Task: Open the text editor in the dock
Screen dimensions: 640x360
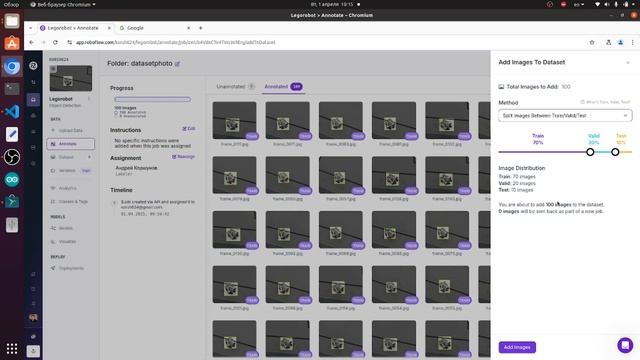Action: 12,134
